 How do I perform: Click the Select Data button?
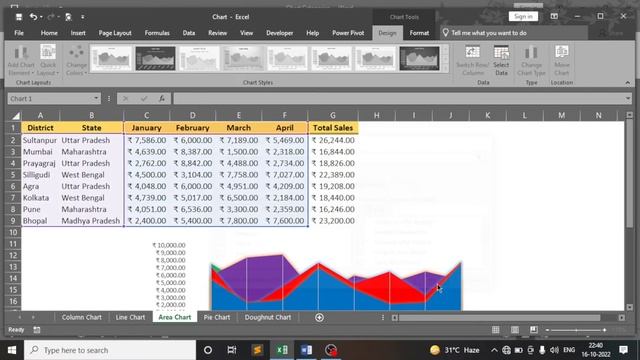tap(501, 60)
